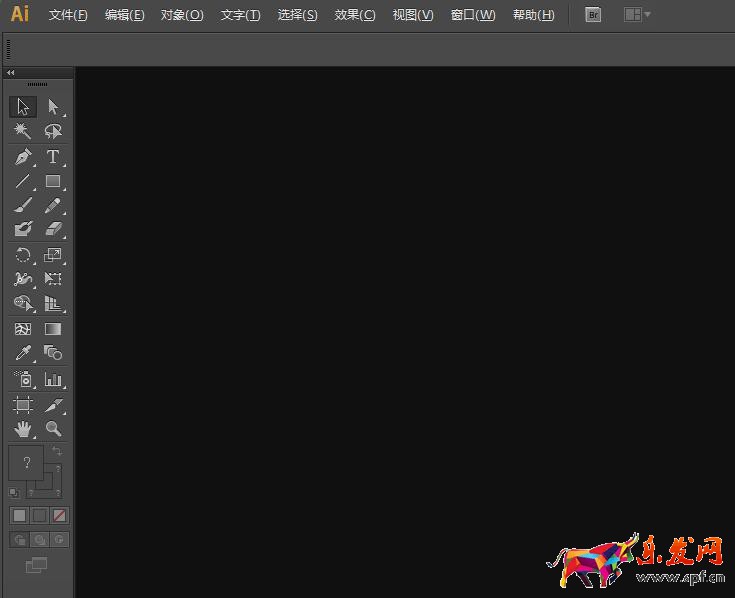The image size is (735, 598).
Task: Select the Zoom magnifier tool
Action: (x=53, y=429)
